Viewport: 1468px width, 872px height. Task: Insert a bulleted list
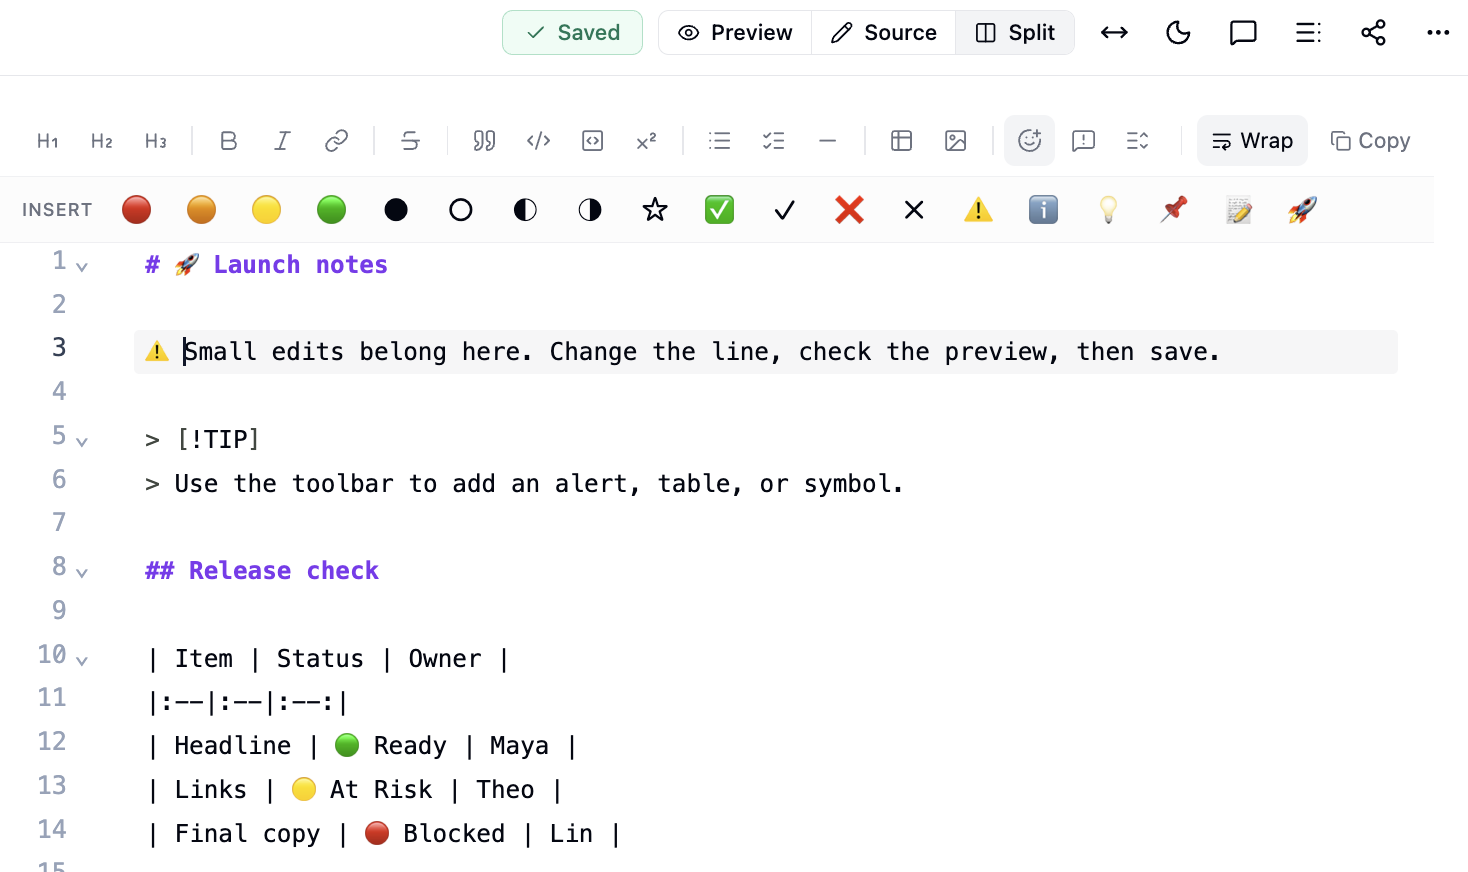point(720,141)
